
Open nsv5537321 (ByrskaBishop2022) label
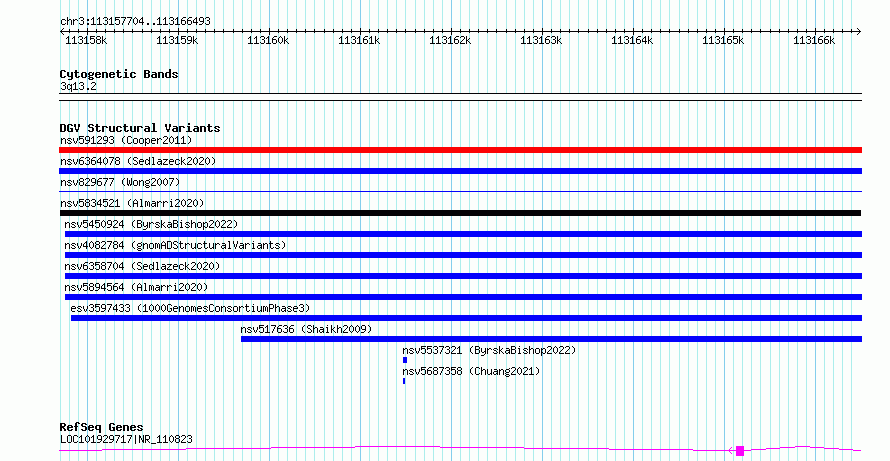click(489, 350)
